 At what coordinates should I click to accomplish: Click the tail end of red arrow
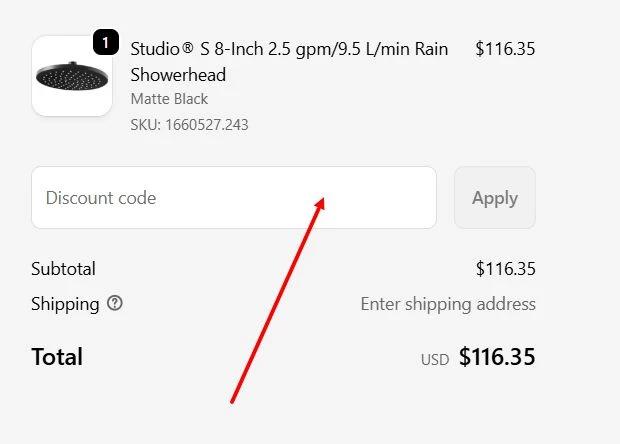(x=232, y=402)
